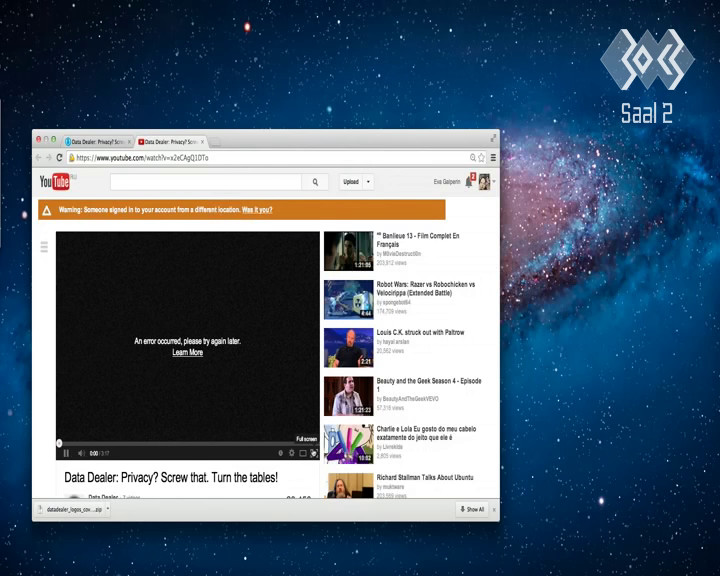Open the Robot Wars video thumbnail
This screenshot has width=720, height=576.
(x=349, y=299)
